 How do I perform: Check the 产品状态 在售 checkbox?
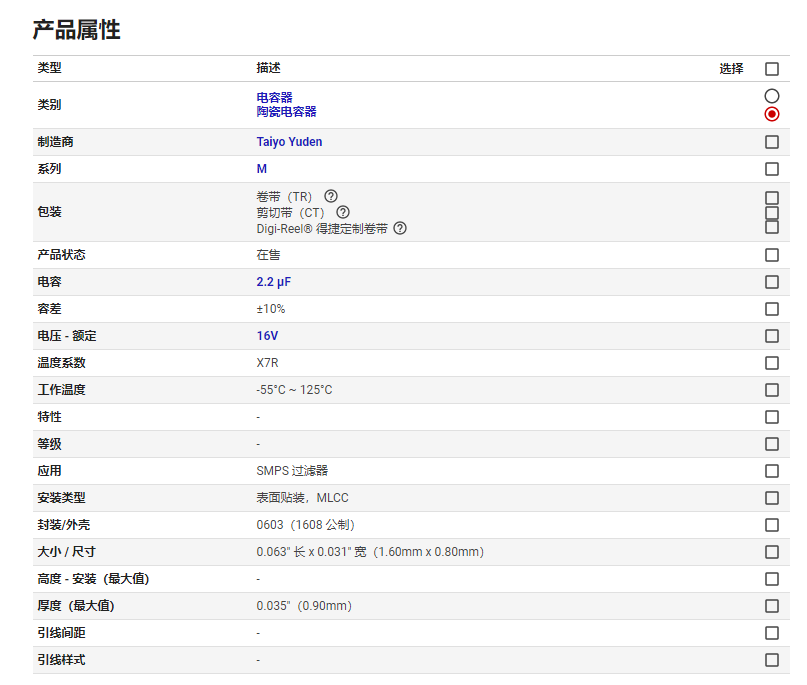pyautogui.click(x=771, y=255)
